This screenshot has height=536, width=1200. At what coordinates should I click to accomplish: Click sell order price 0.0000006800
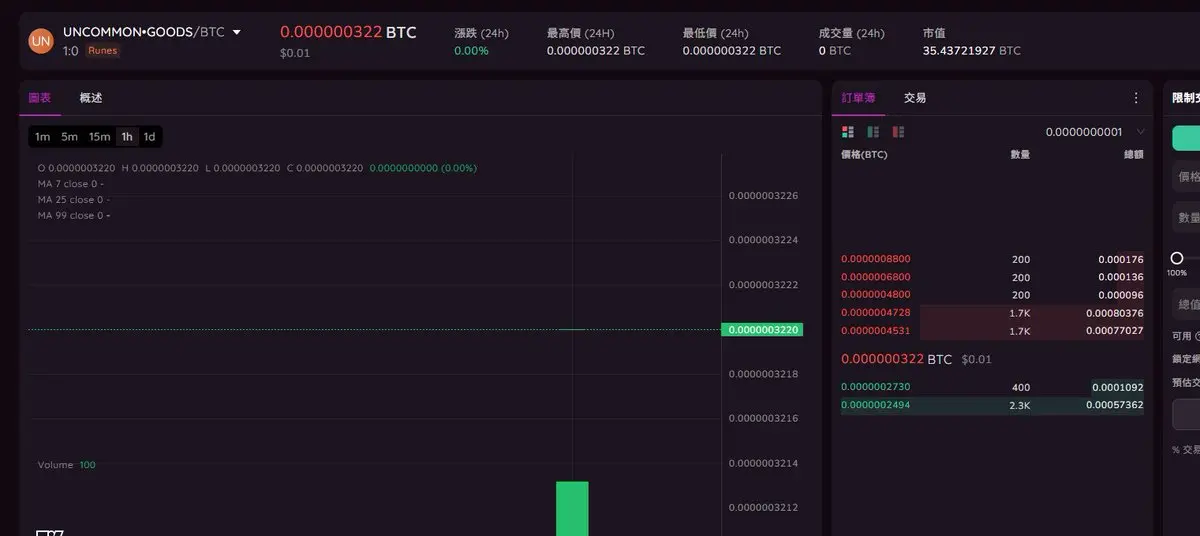tap(875, 277)
